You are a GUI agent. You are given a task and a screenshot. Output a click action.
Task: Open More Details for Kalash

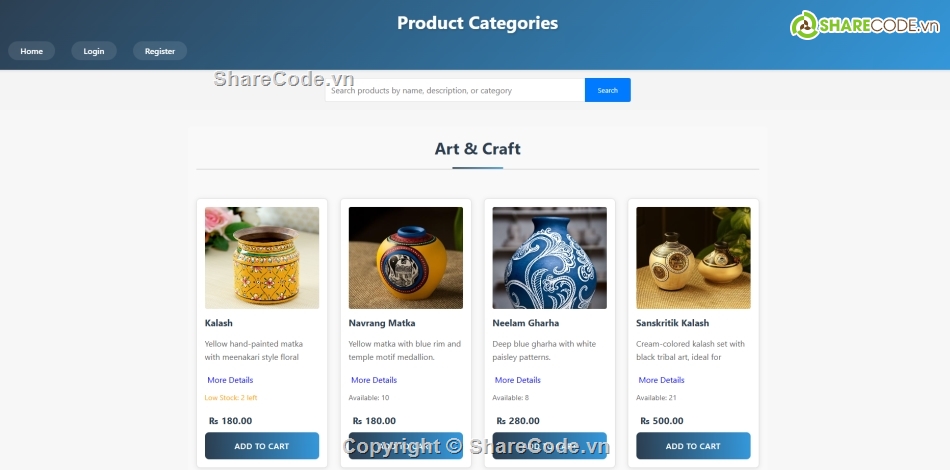coord(230,380)
